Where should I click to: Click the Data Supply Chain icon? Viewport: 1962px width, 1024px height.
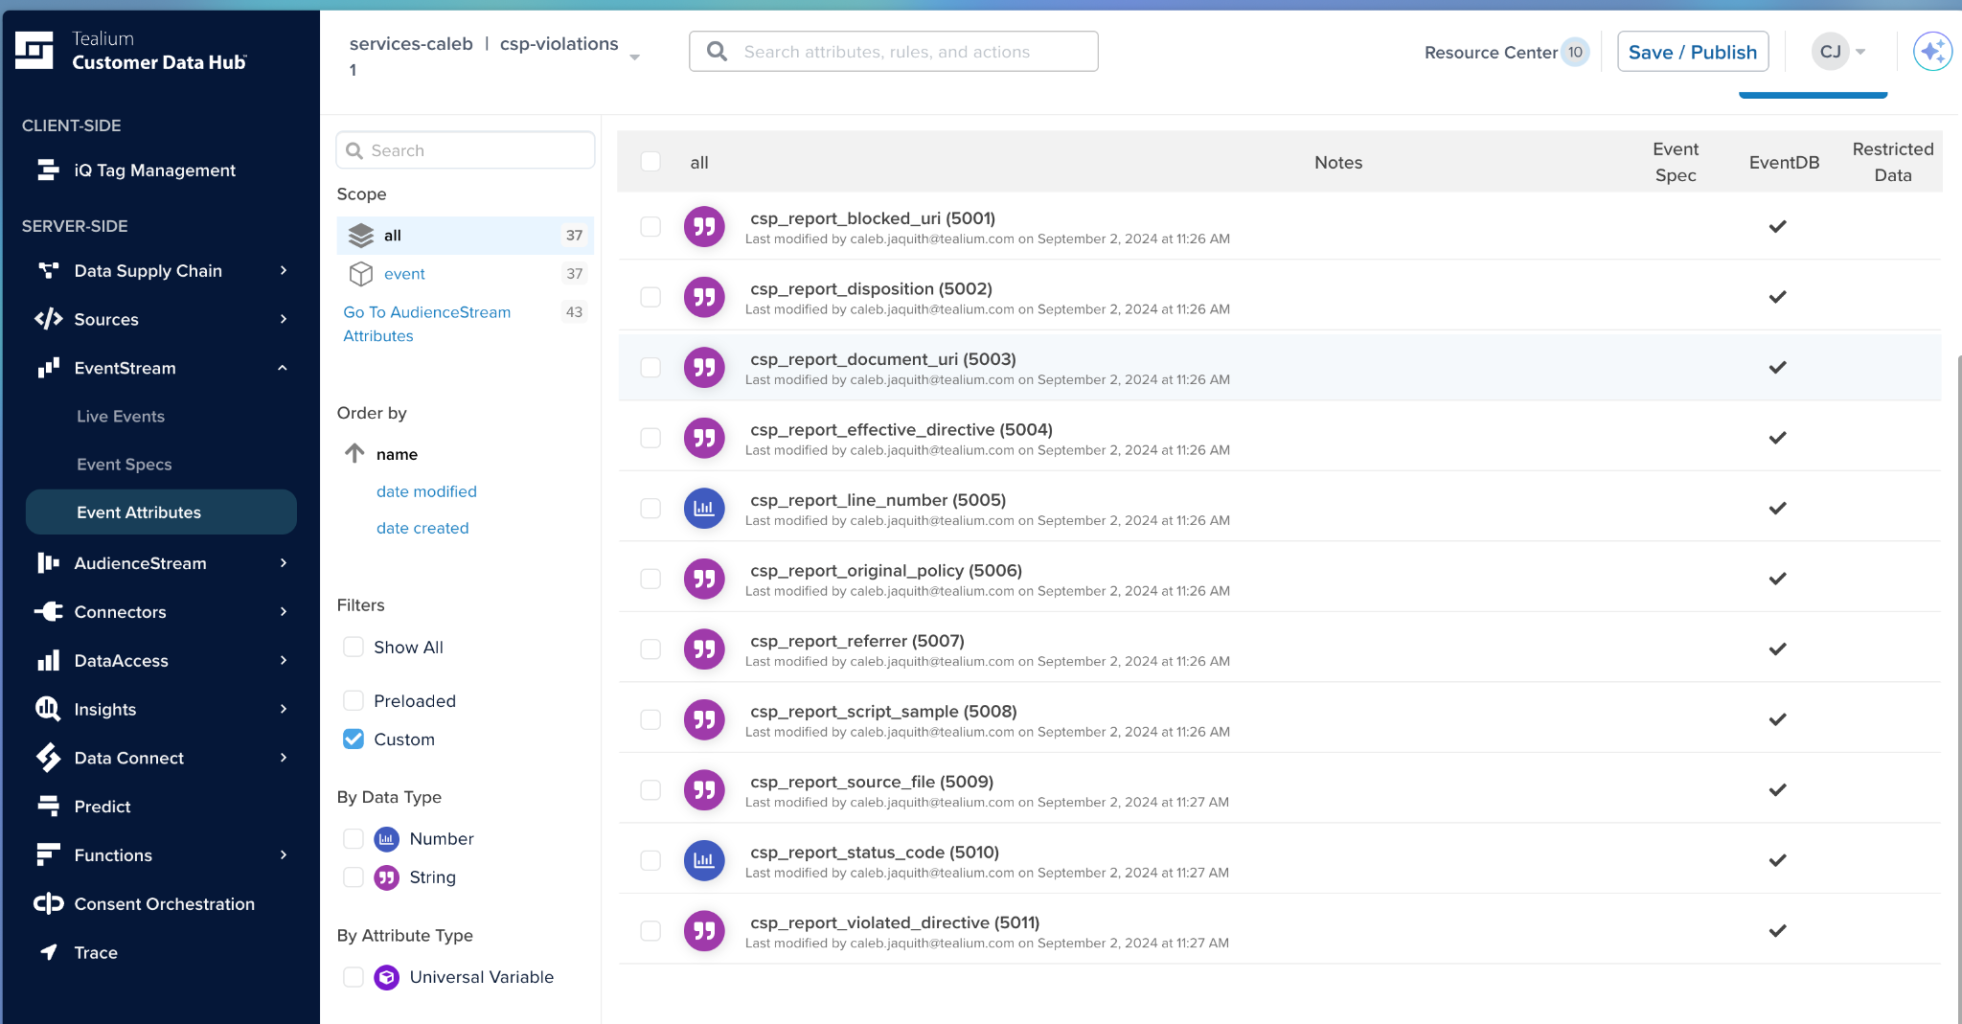[48, 270]
